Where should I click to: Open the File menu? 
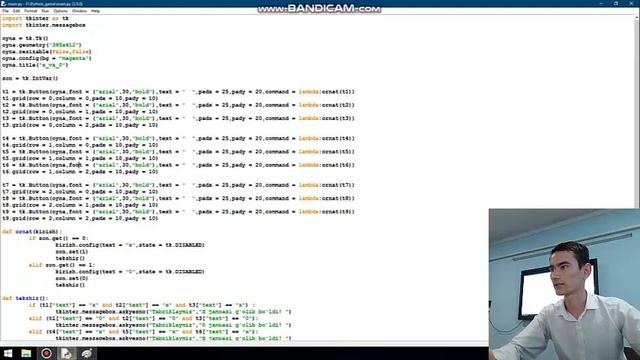click(5, 11)
